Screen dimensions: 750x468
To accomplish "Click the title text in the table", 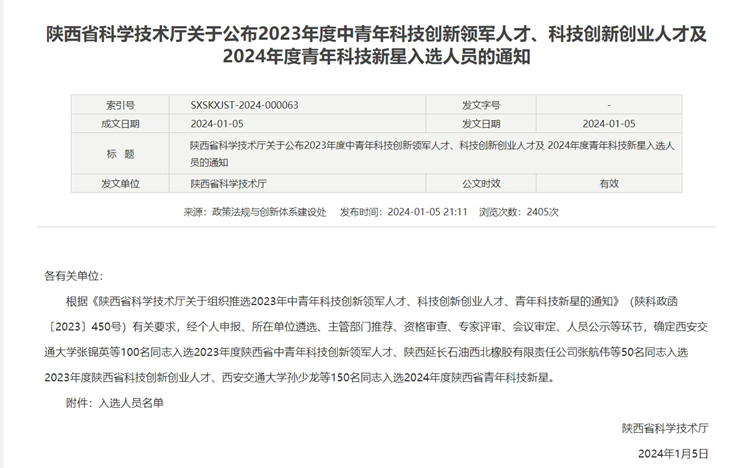I will (430, 153).
